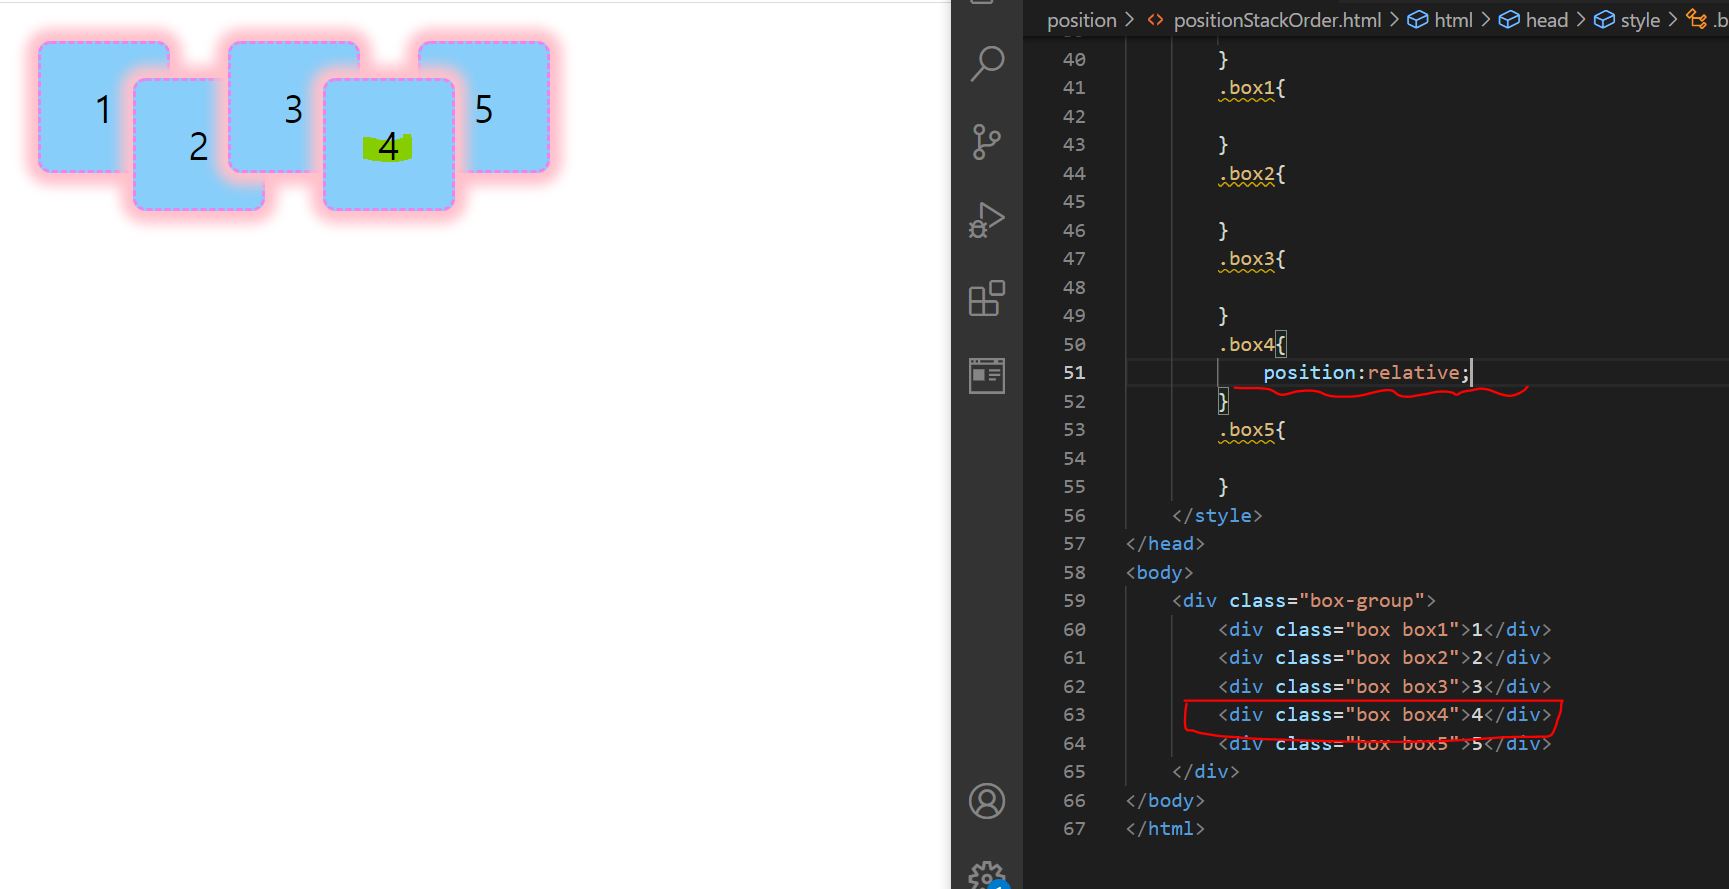
Task: Open the Source Control view
Action: 987,142
